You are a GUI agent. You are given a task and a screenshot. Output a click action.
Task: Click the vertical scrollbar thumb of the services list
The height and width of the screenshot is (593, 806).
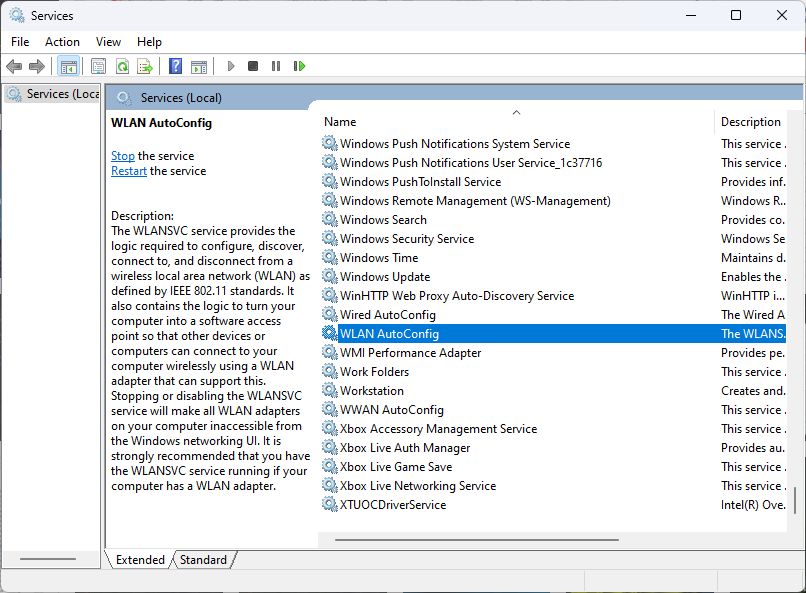[x=795, y=501]
